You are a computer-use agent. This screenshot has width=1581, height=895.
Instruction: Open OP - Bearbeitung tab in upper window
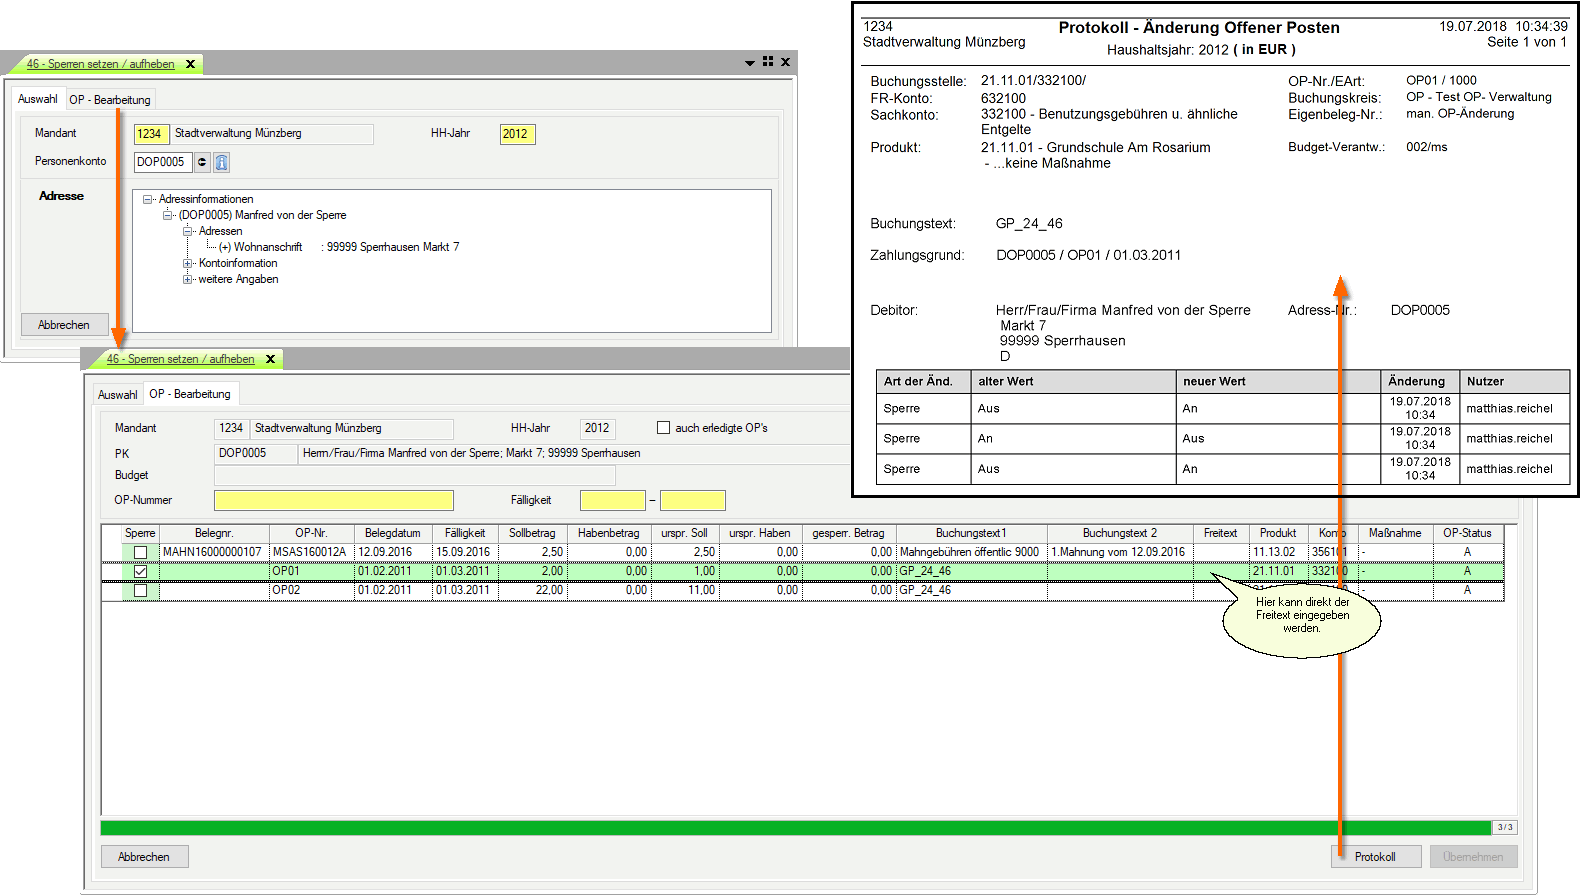pyautogui.click(x=110, y=100)
